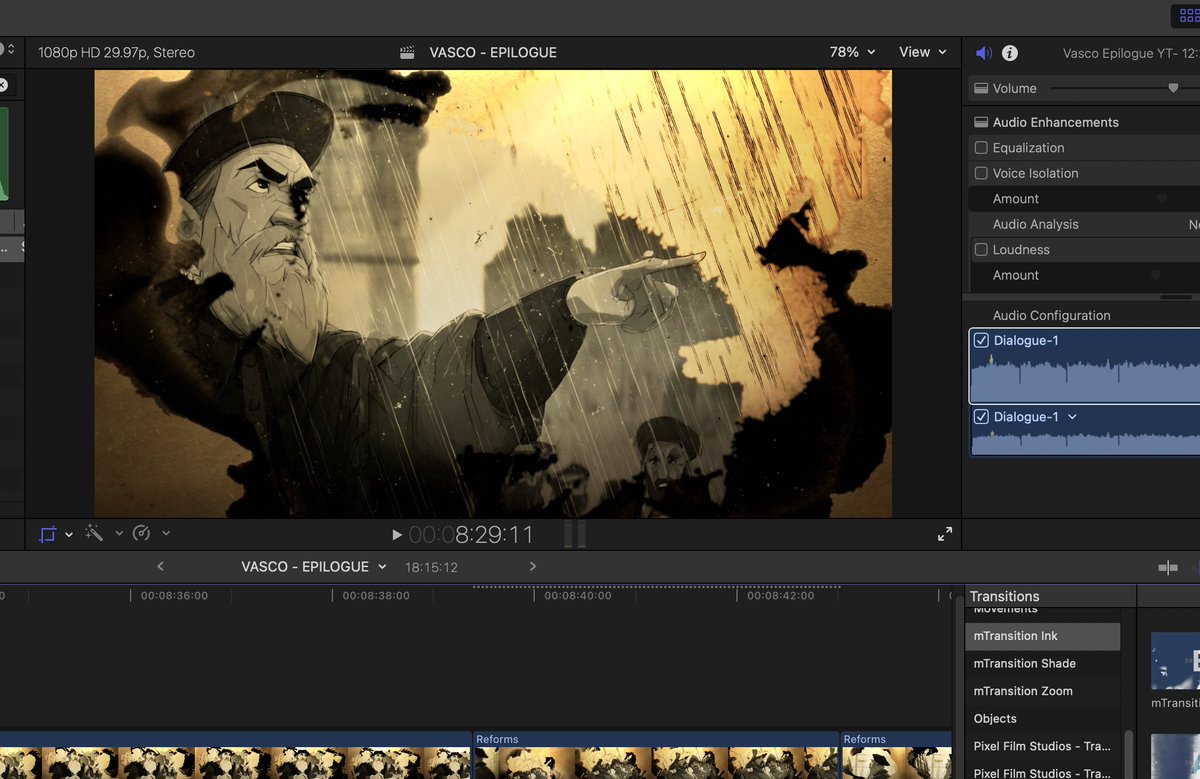Select the first Reforms clip in the timeline

[655, 755]
